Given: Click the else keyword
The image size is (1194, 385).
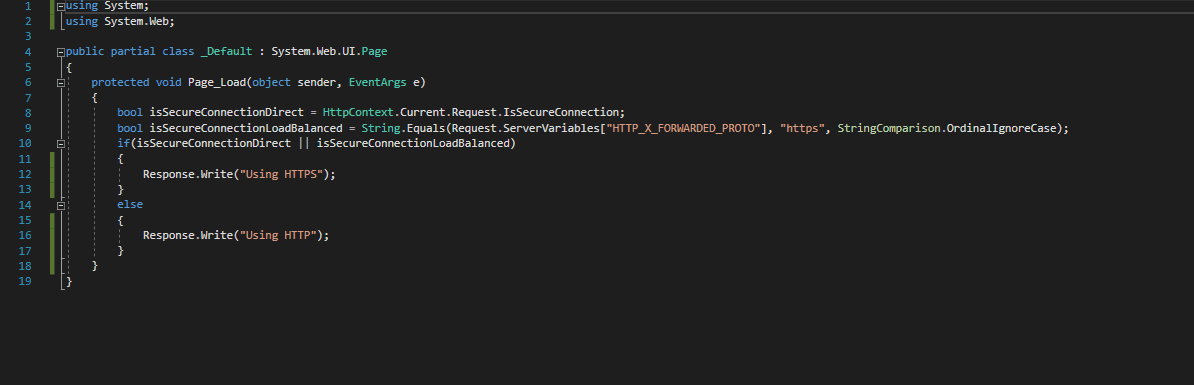Looking at the screenshot, I should tap(130, 204).
